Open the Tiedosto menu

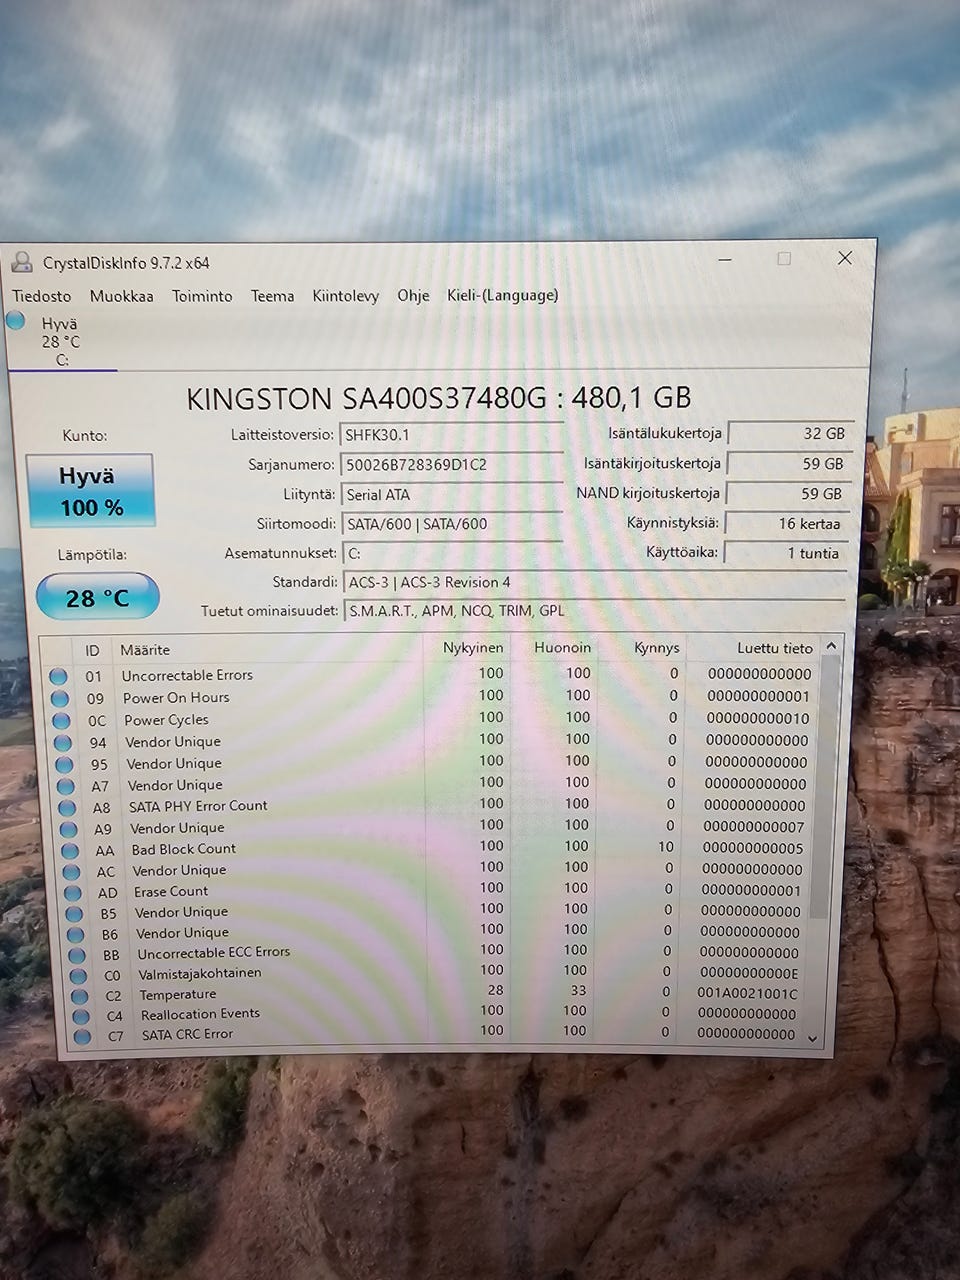pyautogui.click(x=42, y=296)
